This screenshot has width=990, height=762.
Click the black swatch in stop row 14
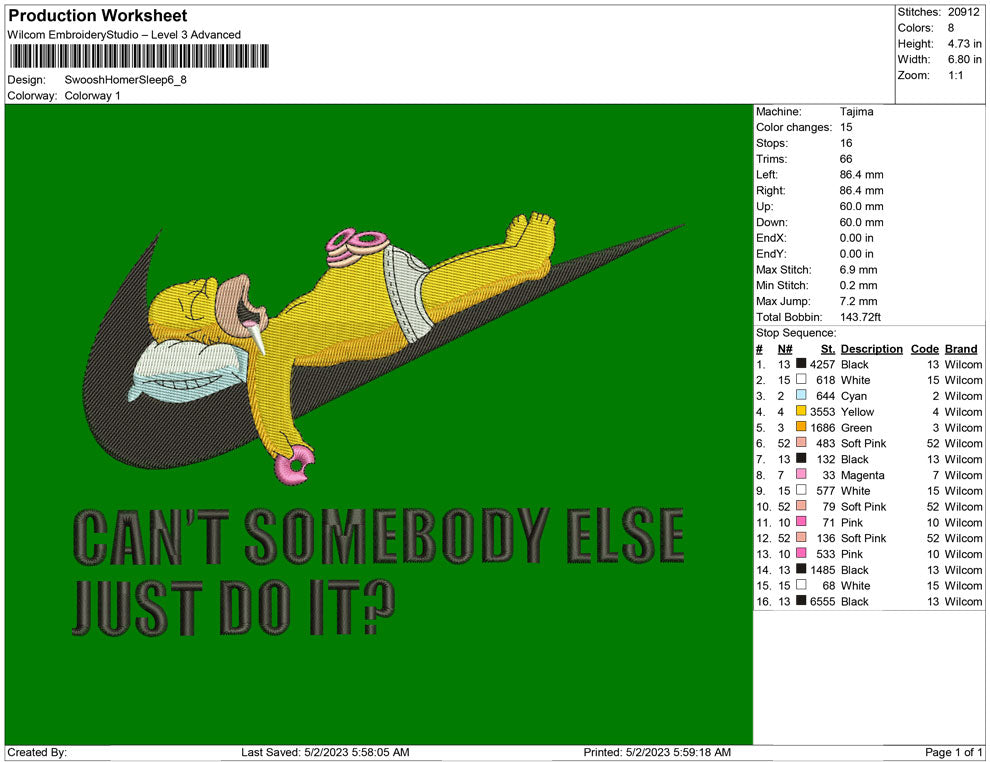[801, 568]
